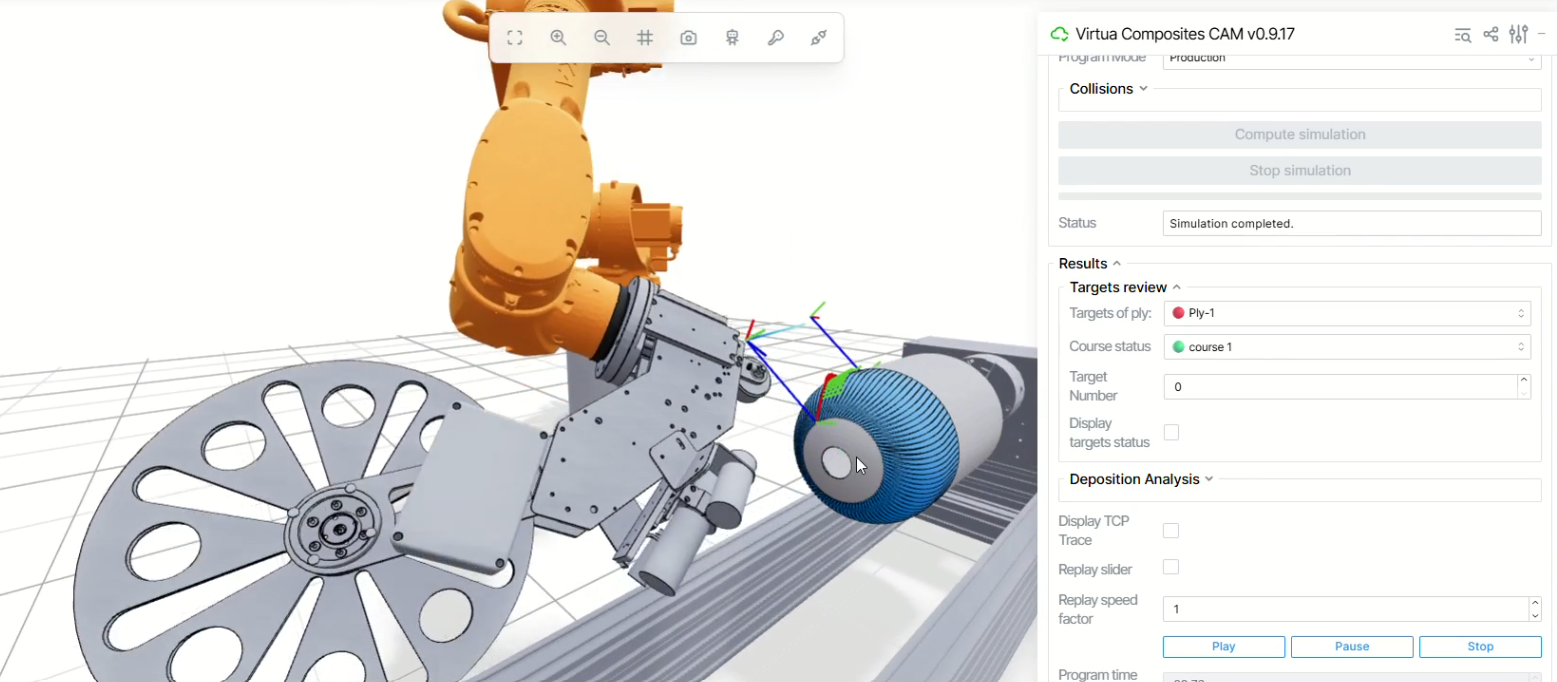Click the simulation progress bar
This screenshot has width=1557, height=682.
1300,196
